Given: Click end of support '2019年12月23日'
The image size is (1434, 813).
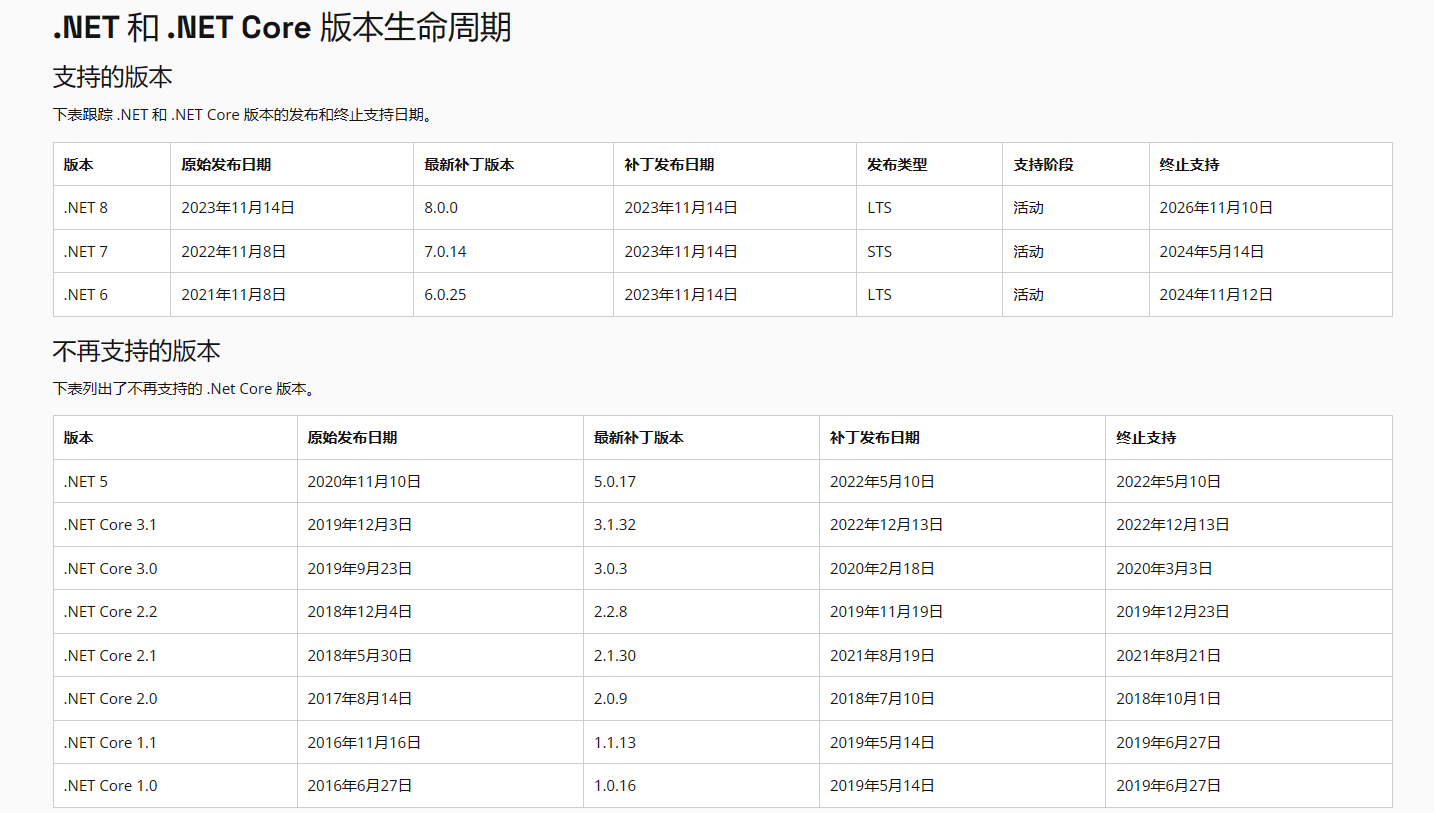Looking at the screenshot, I should click(x=1173, y=611).
